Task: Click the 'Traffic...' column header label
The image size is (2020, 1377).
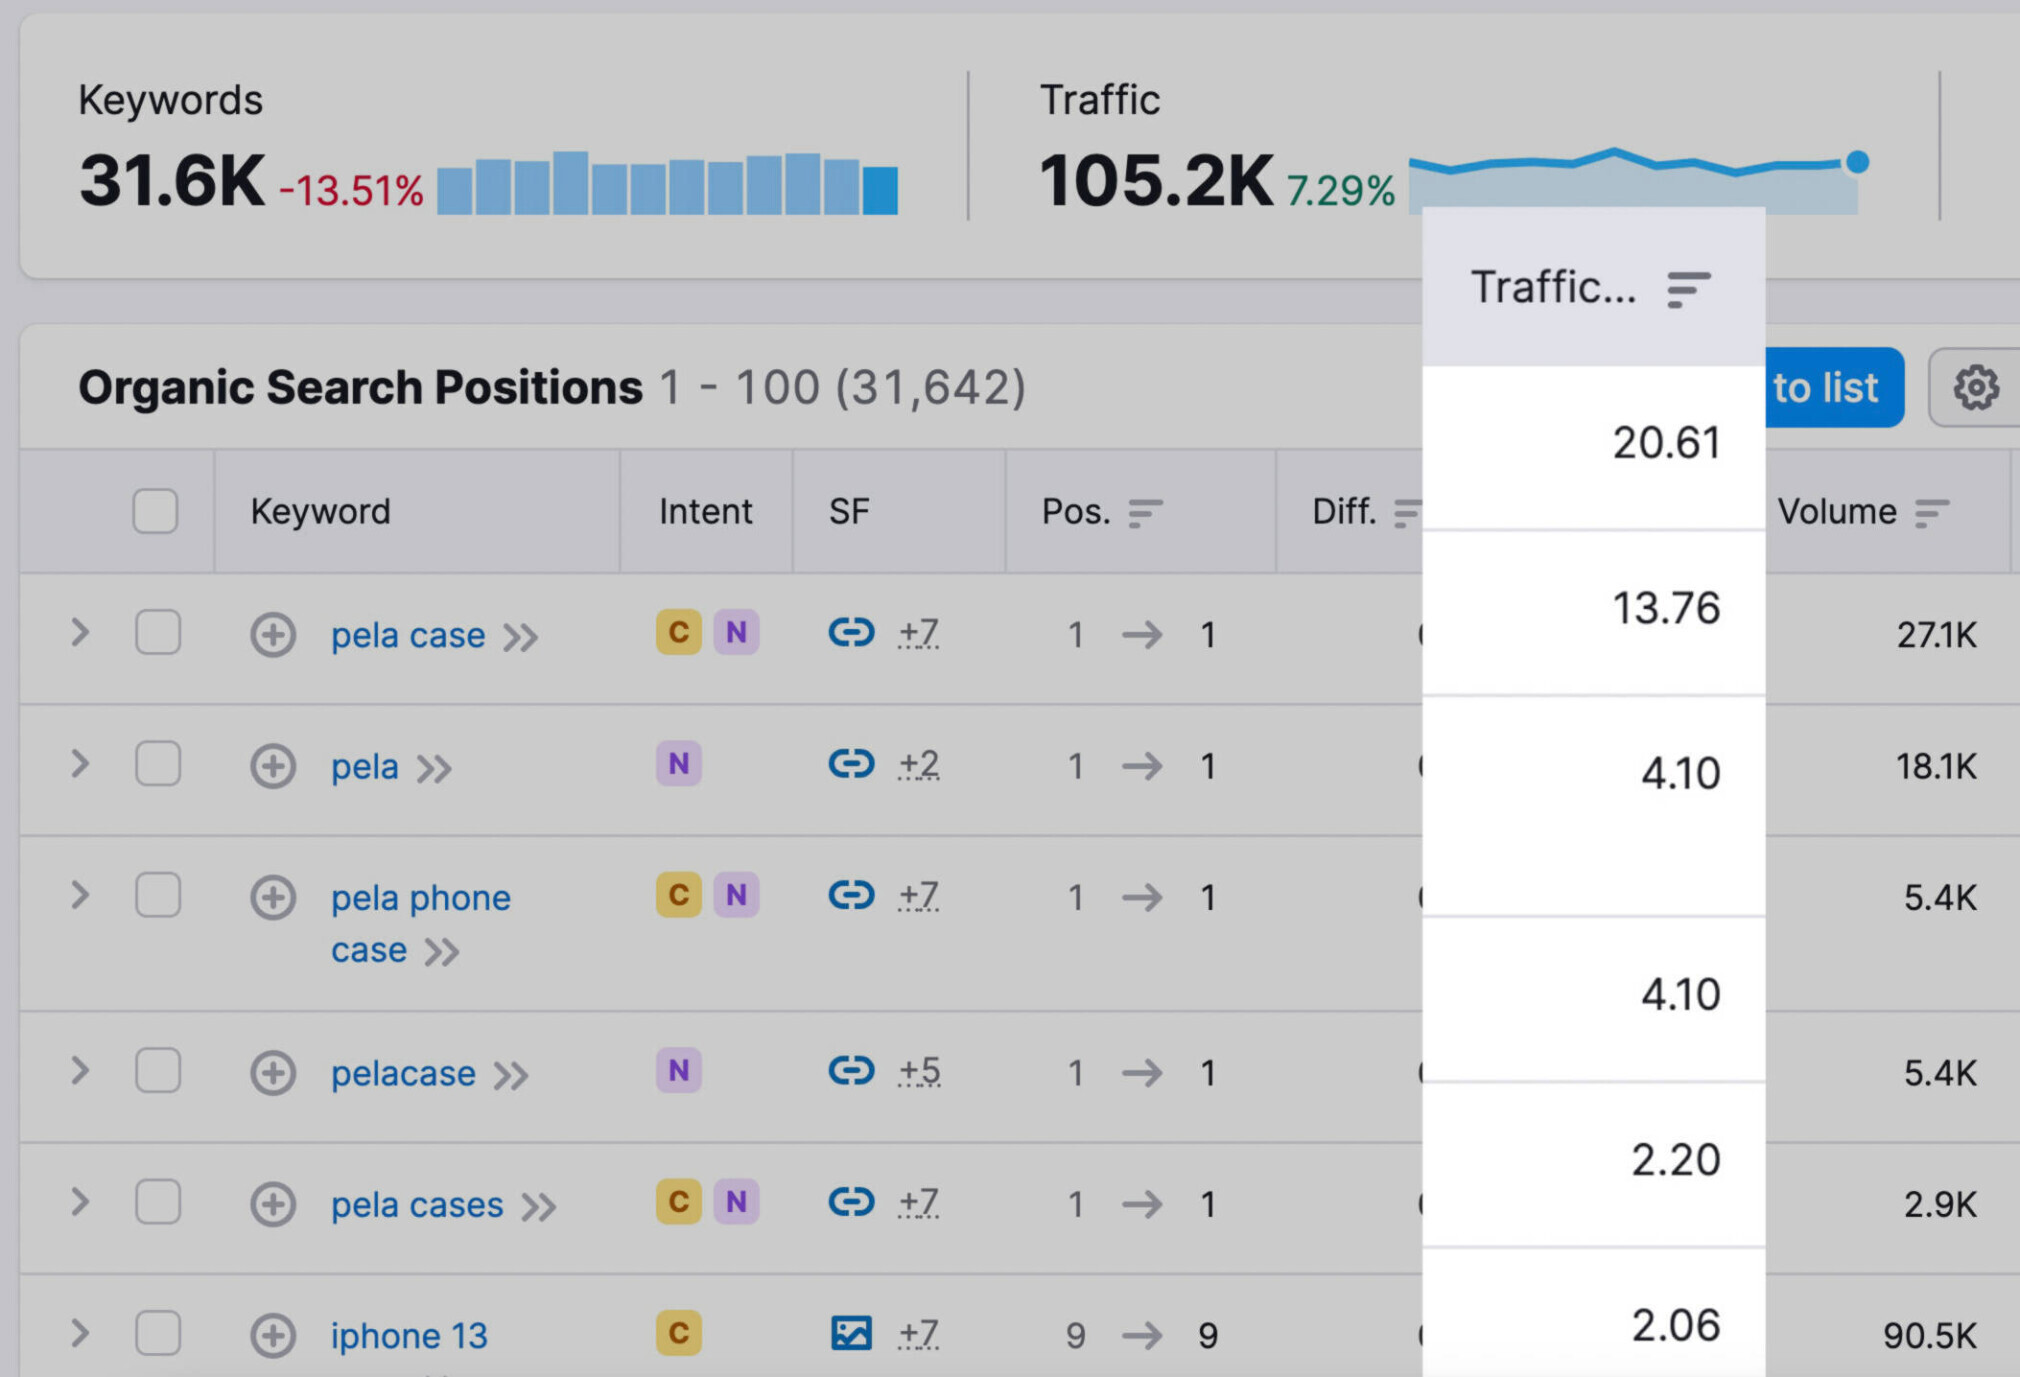Action: (x=1553, y=287)
